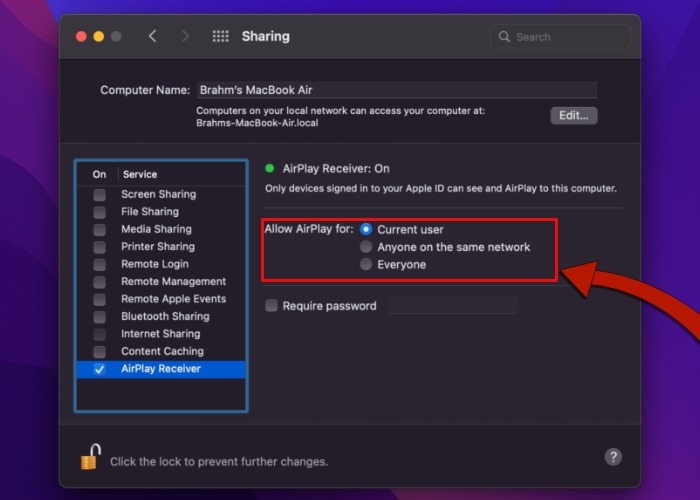Enable Remote Apple Events checkbox
700x500 pixels.
(x=100, y=299)
